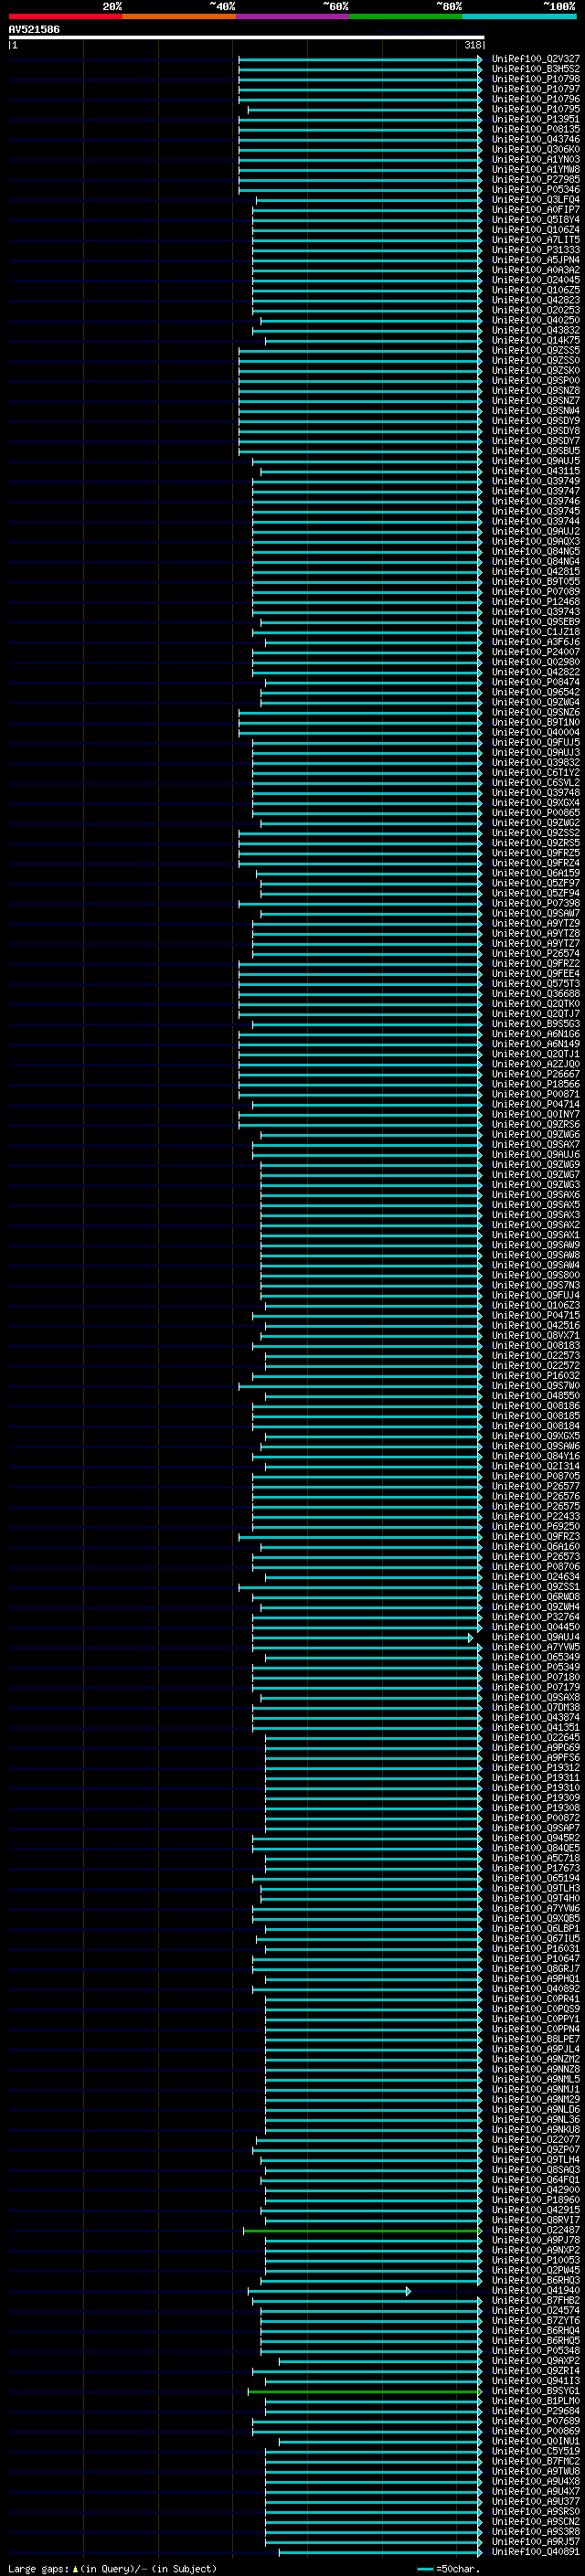
Task: Select the UniRef100_P04715 hit label
Action: [x=536, y=1315]
